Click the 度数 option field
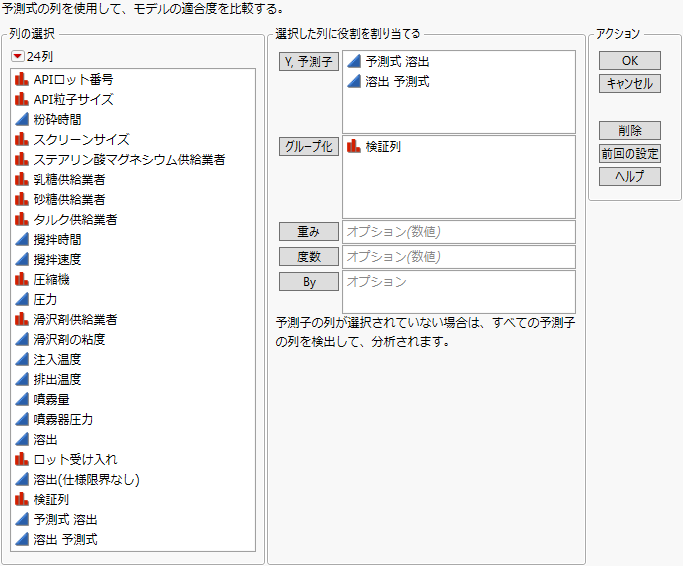 pyautogui.click(x=459, y=257)
